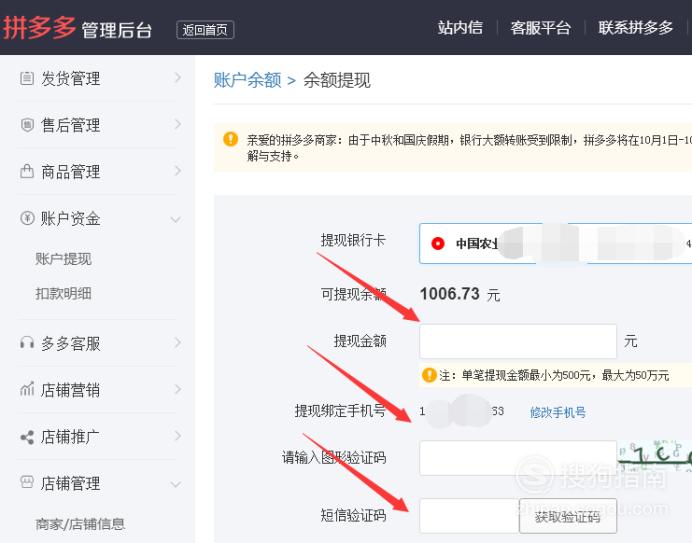Go to 账户提现 submenu page
Screen dimensions: 692x543
tap(63, 259)
